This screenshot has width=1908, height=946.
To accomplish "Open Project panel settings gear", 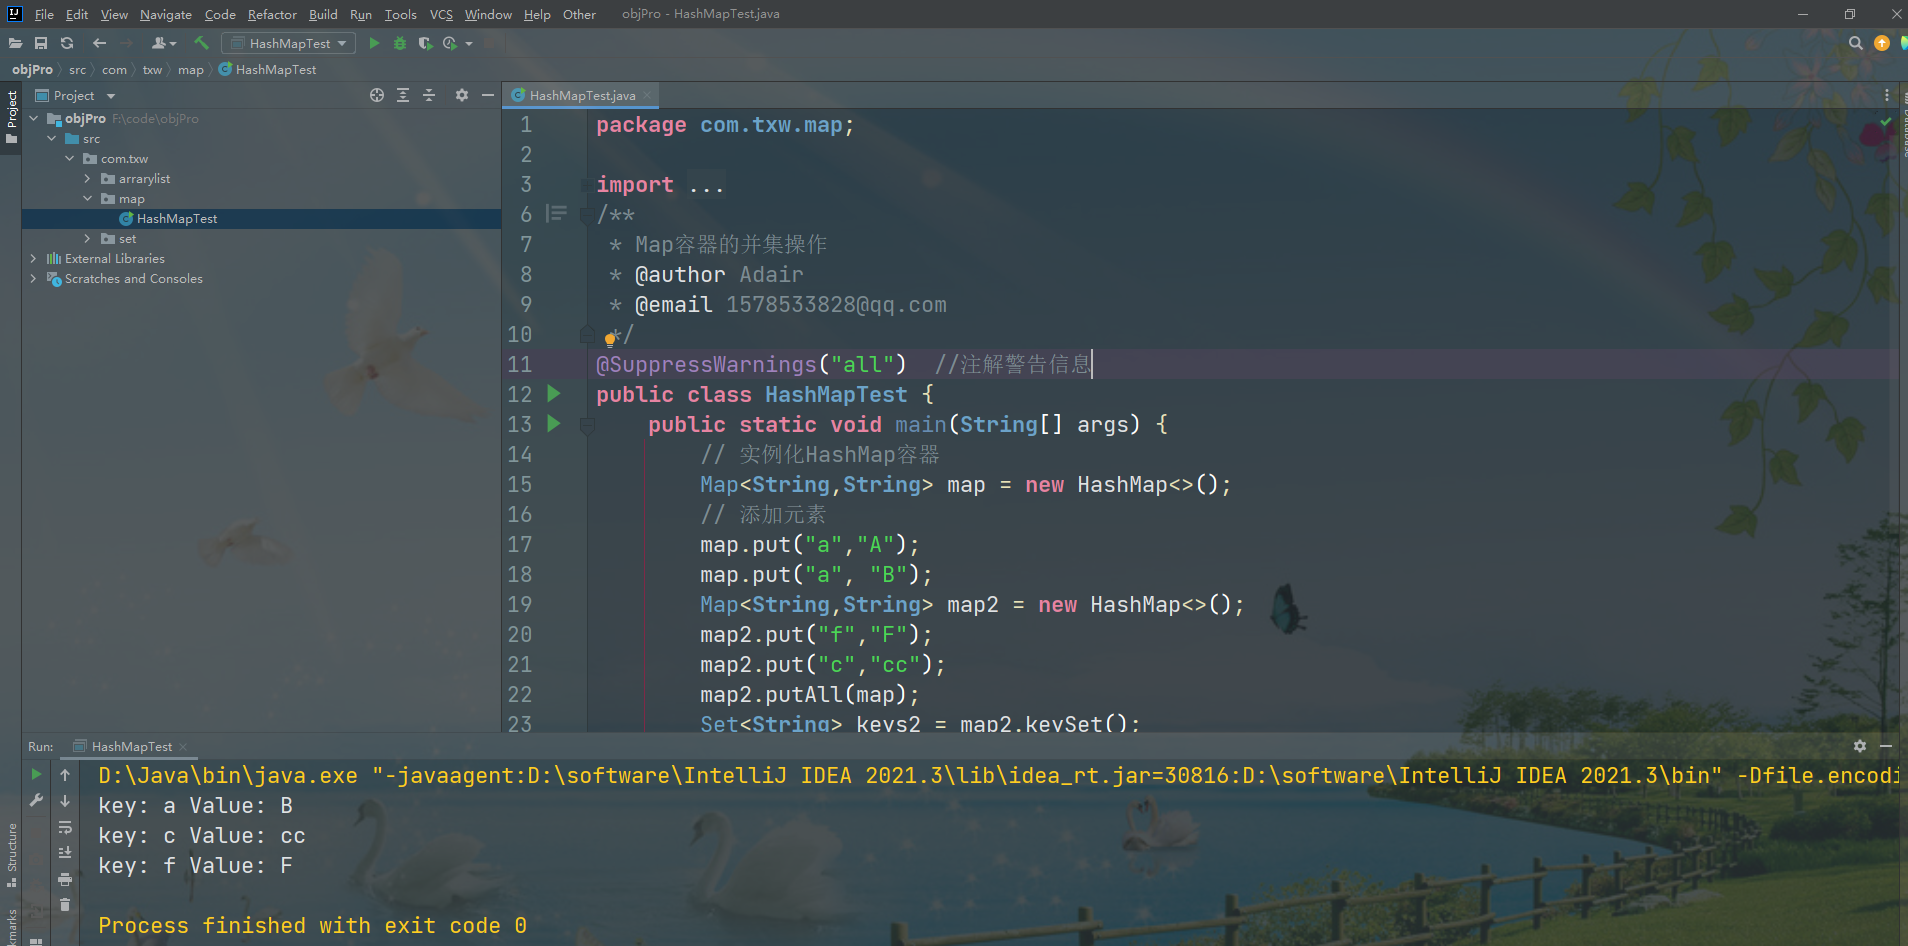I will (x=462, y=95).
